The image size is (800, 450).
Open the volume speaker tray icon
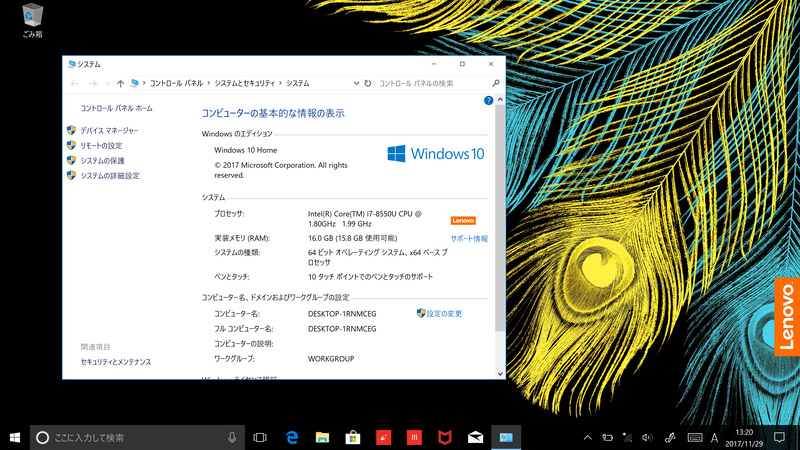[x=647, y=437]
